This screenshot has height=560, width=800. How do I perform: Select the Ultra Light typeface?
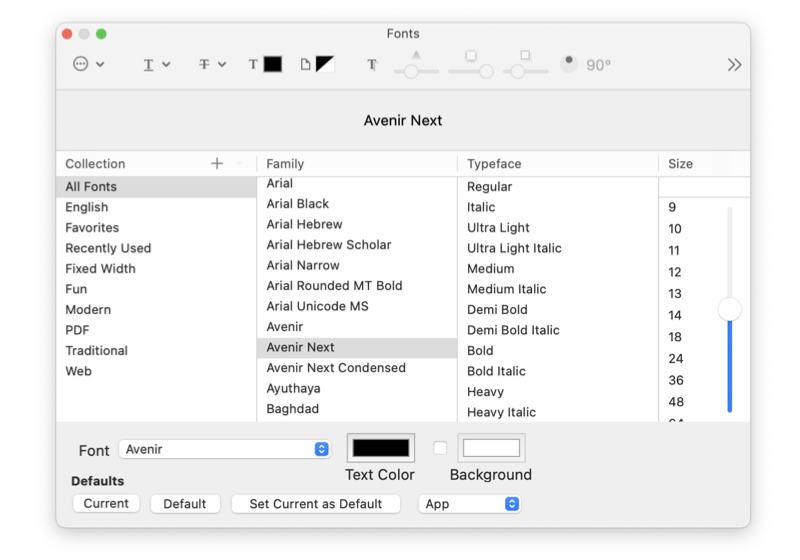coord(558,227)
